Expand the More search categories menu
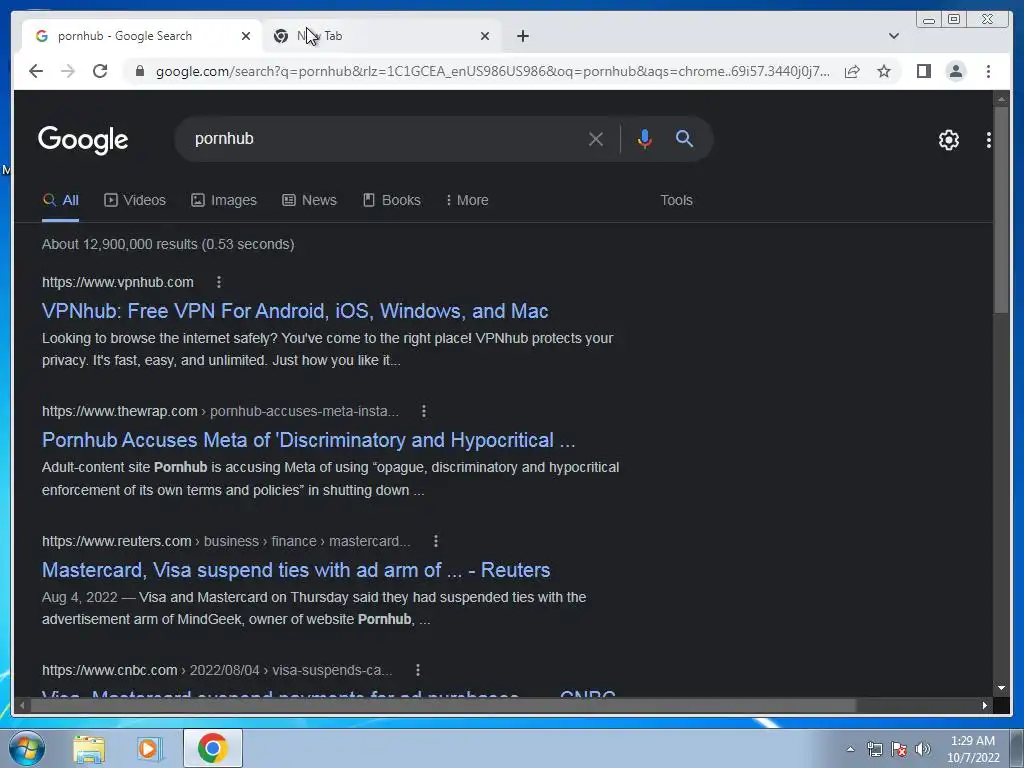Image resolution: width=1024 pixels, height=768 pixels. (x=468, y=200)
